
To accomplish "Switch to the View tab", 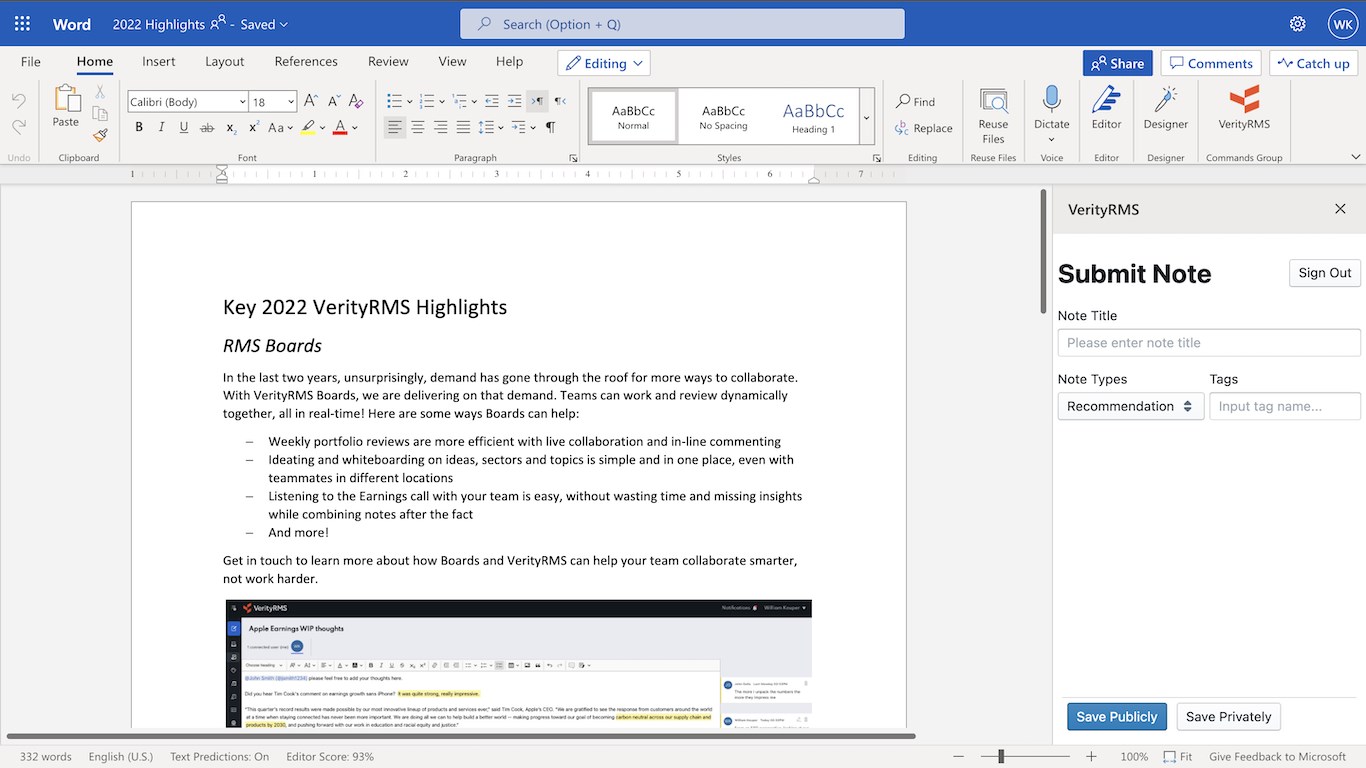I will pyautogui.click(x=452, y=61).
